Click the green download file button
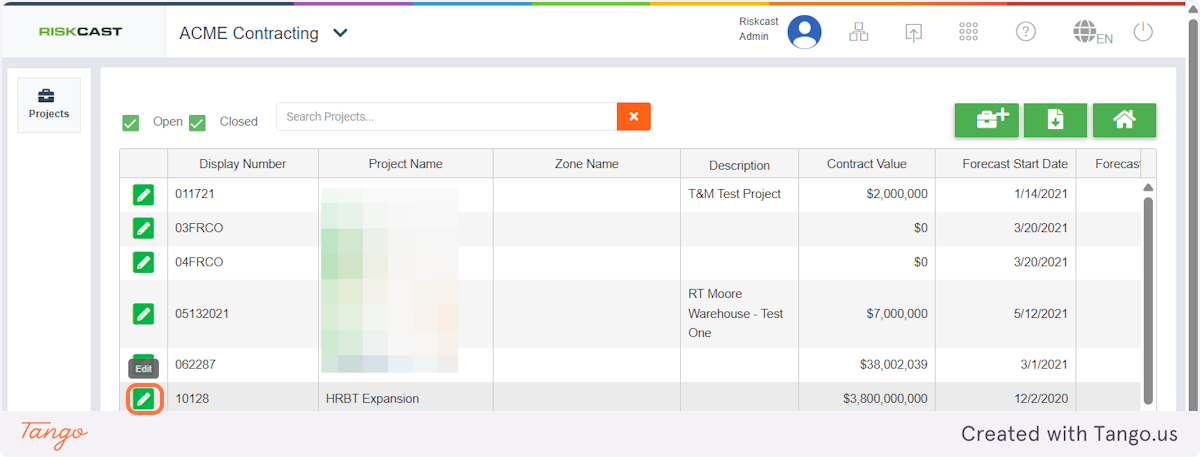1200x457 pixels. click(1055, 120)
